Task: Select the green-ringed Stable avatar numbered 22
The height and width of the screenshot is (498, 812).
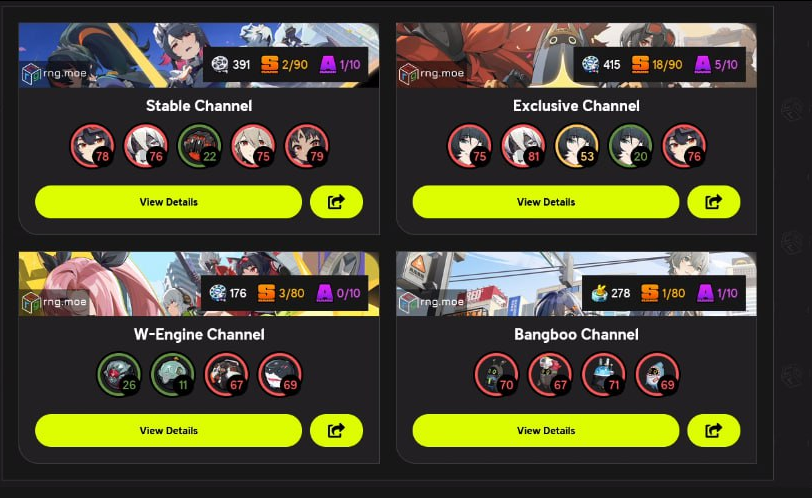Action: [x=200, y=146]
